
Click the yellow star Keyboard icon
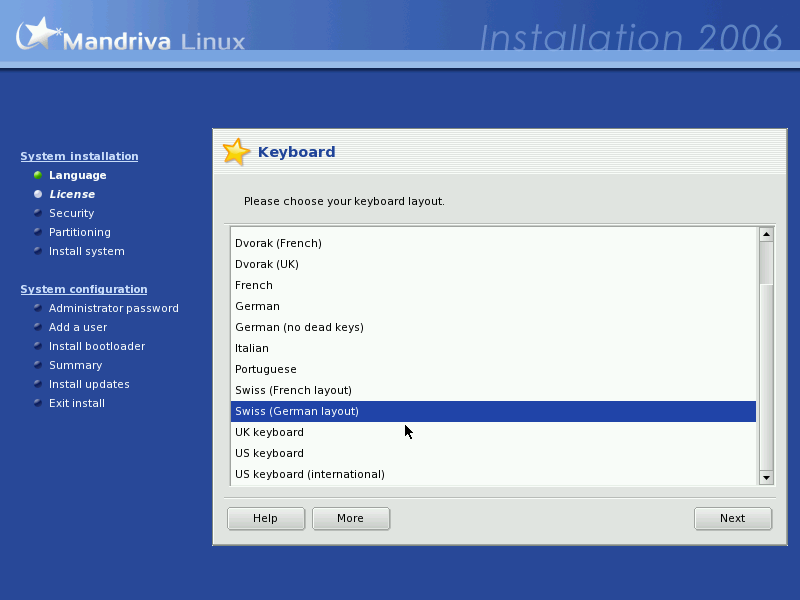[236, 152]
